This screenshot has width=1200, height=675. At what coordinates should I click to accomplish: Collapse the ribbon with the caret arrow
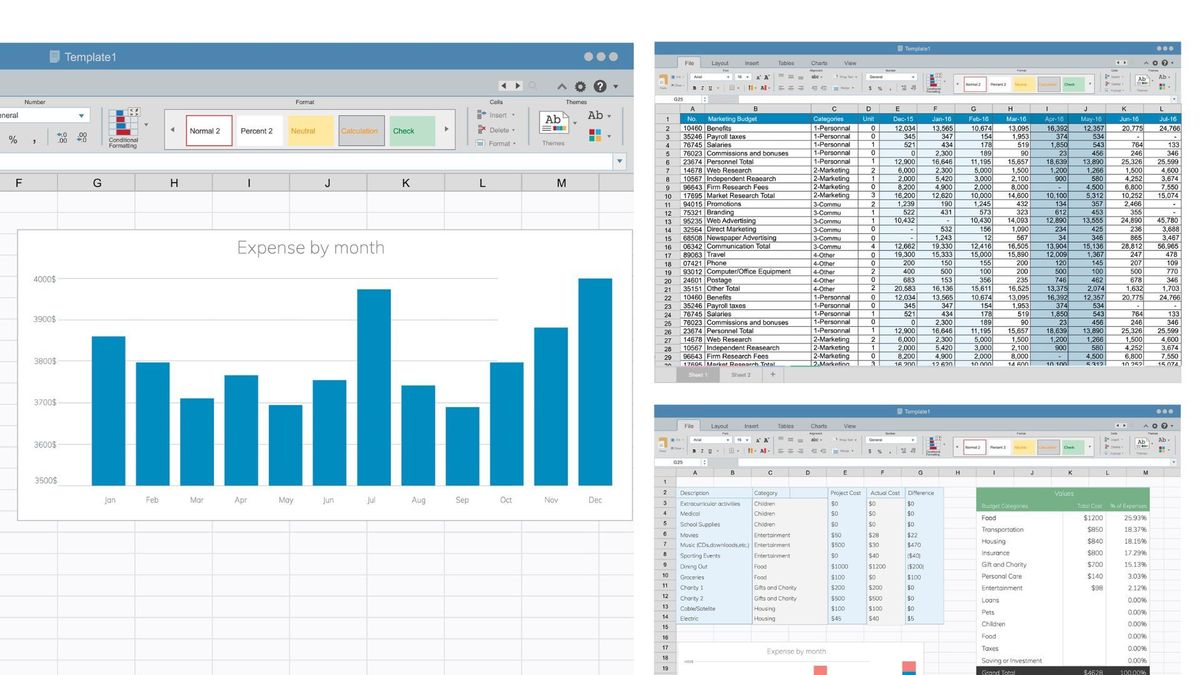tap(561, 87)
